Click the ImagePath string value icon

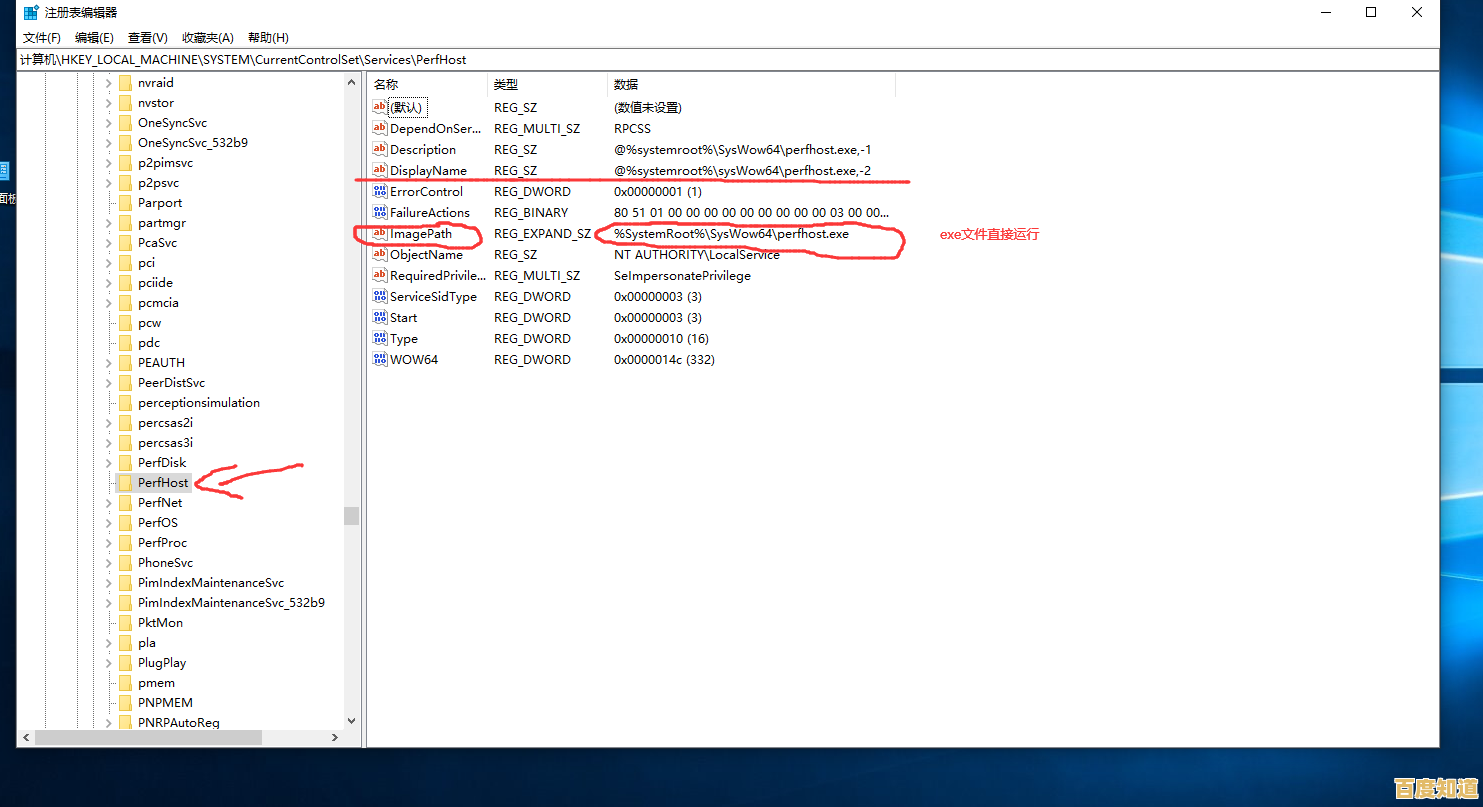(379, 234)
